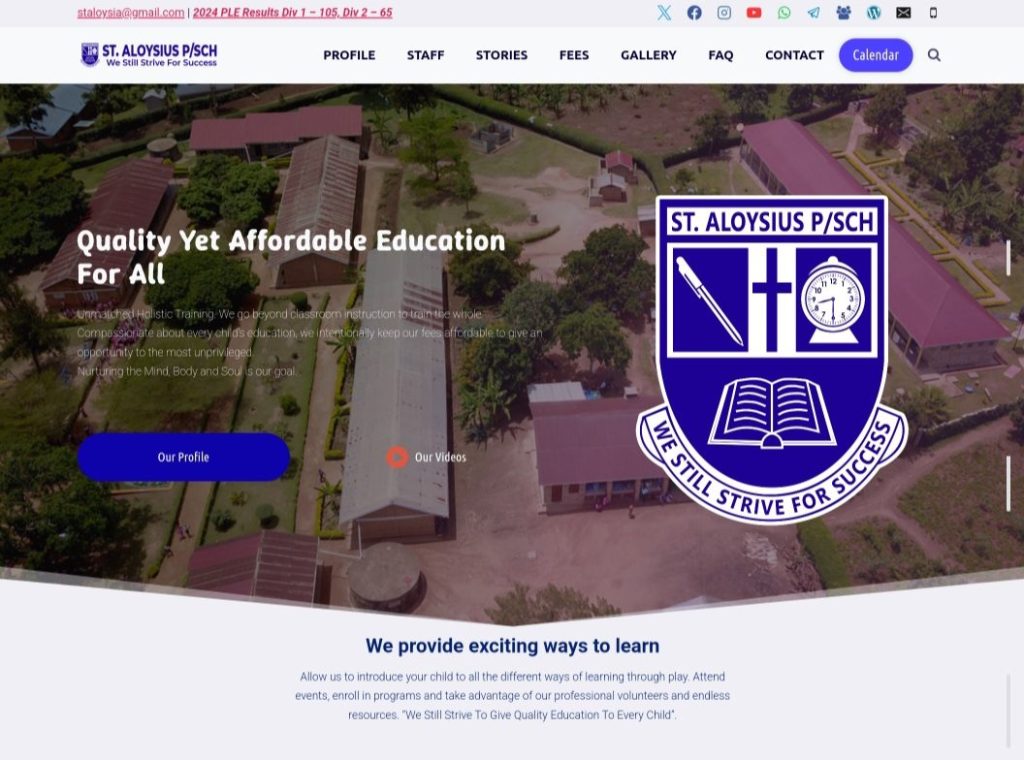Screen dimensions: 1024x760
Task: Click the WordPress icon
Action: (874, 12)
